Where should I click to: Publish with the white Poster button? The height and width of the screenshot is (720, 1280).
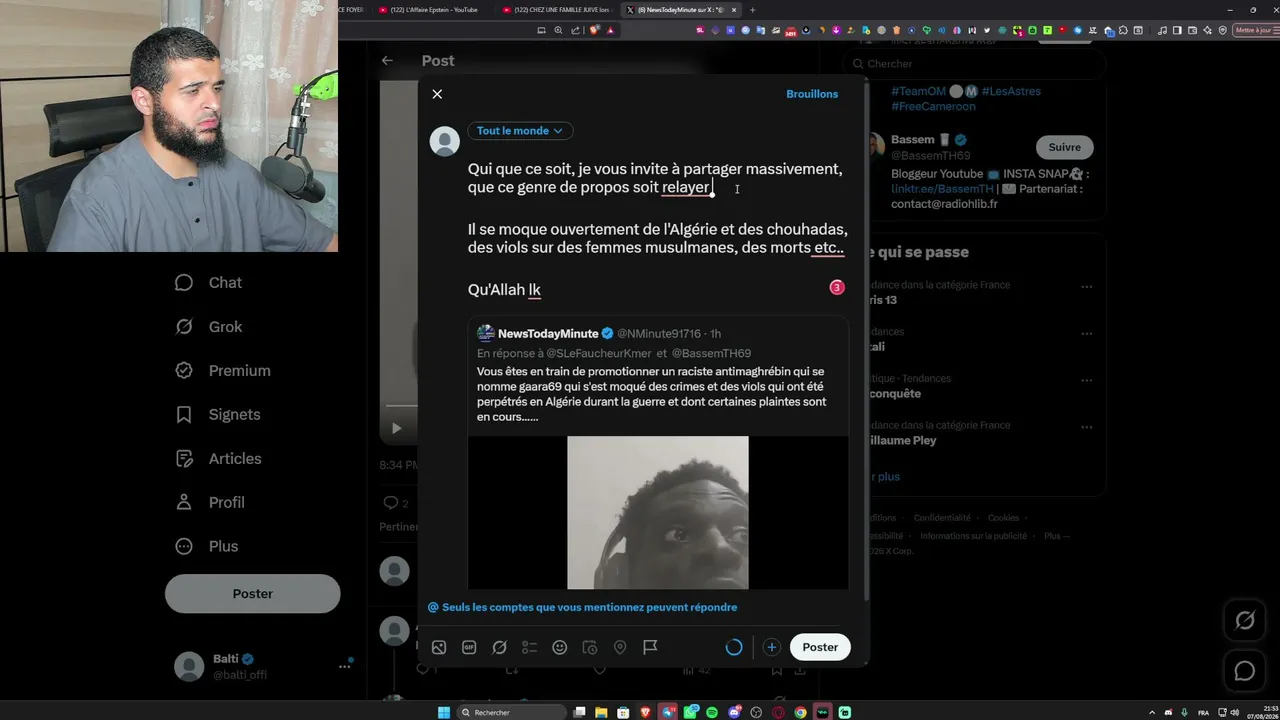820,647
